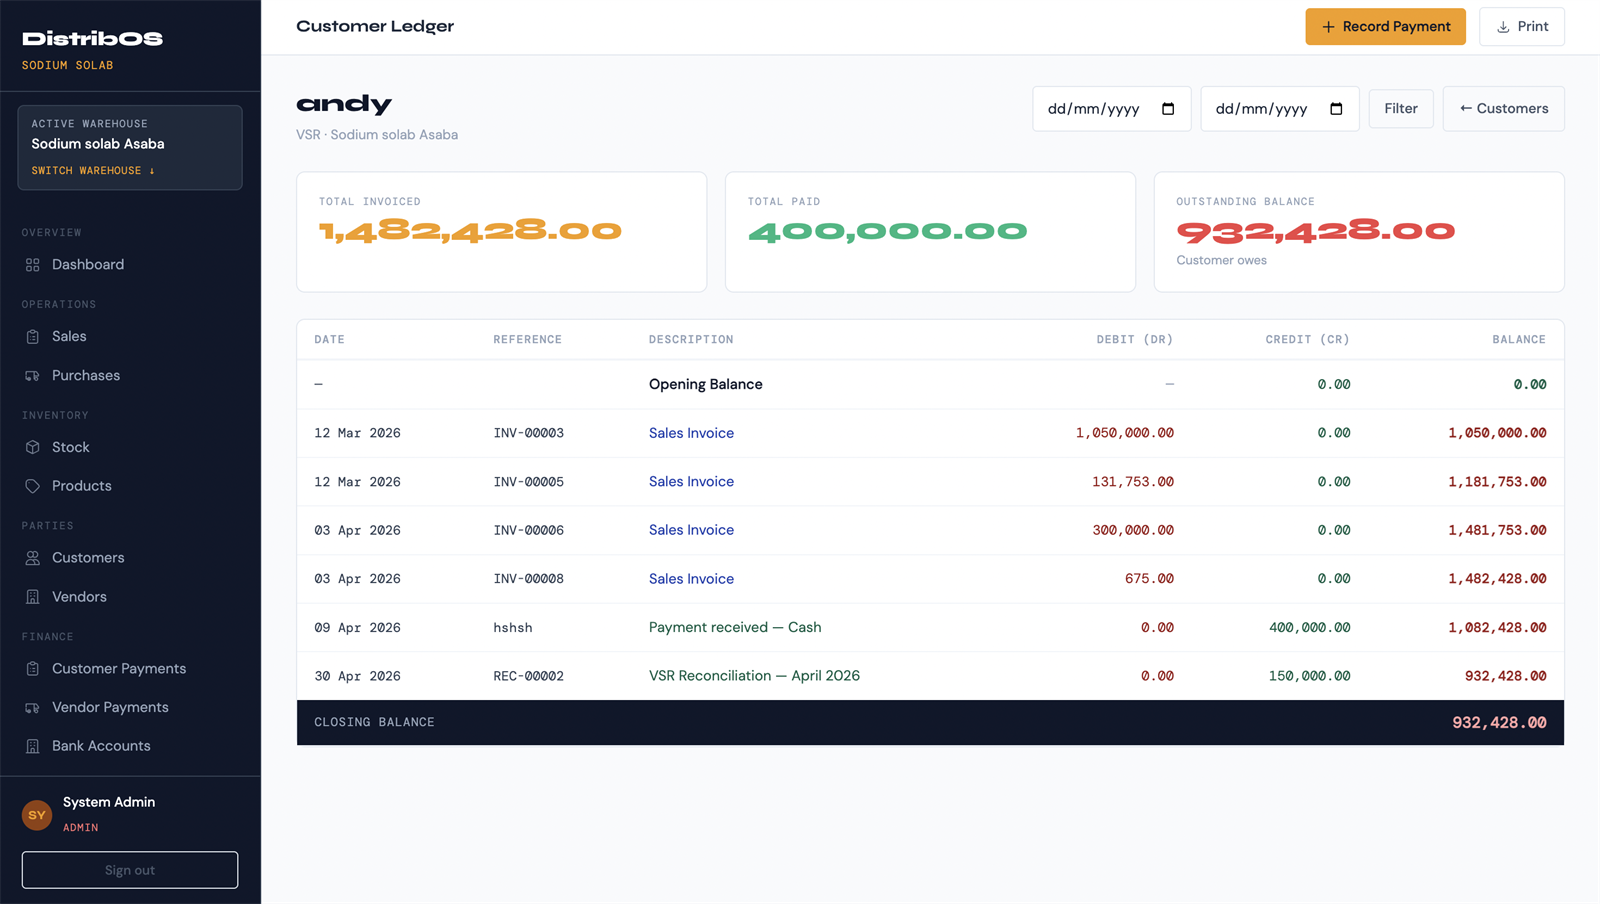Image resolution: width=1600 pixels, height=904 pixels.
Task: Click reference 'INV-00003'
Action: (x=528, y=433)
